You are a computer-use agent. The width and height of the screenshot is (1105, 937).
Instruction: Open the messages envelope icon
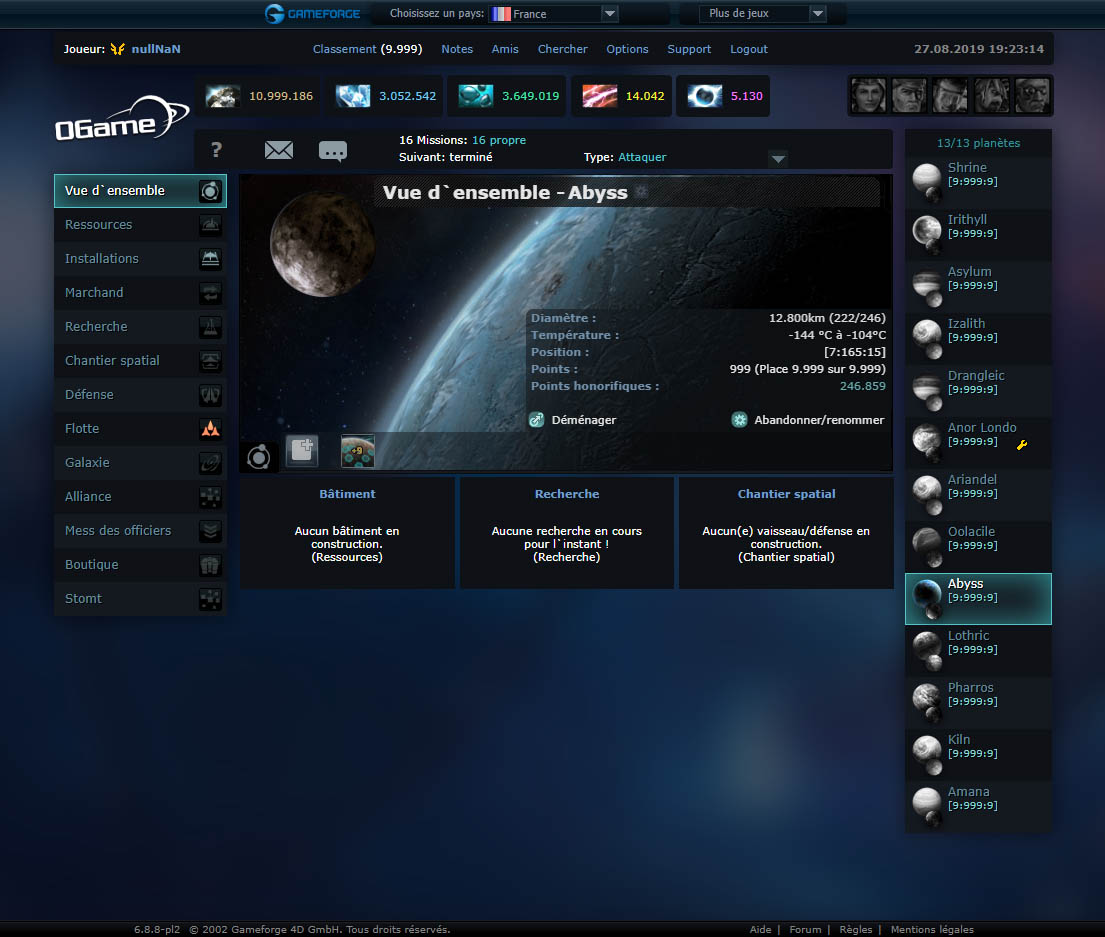[x=279, y=150]
